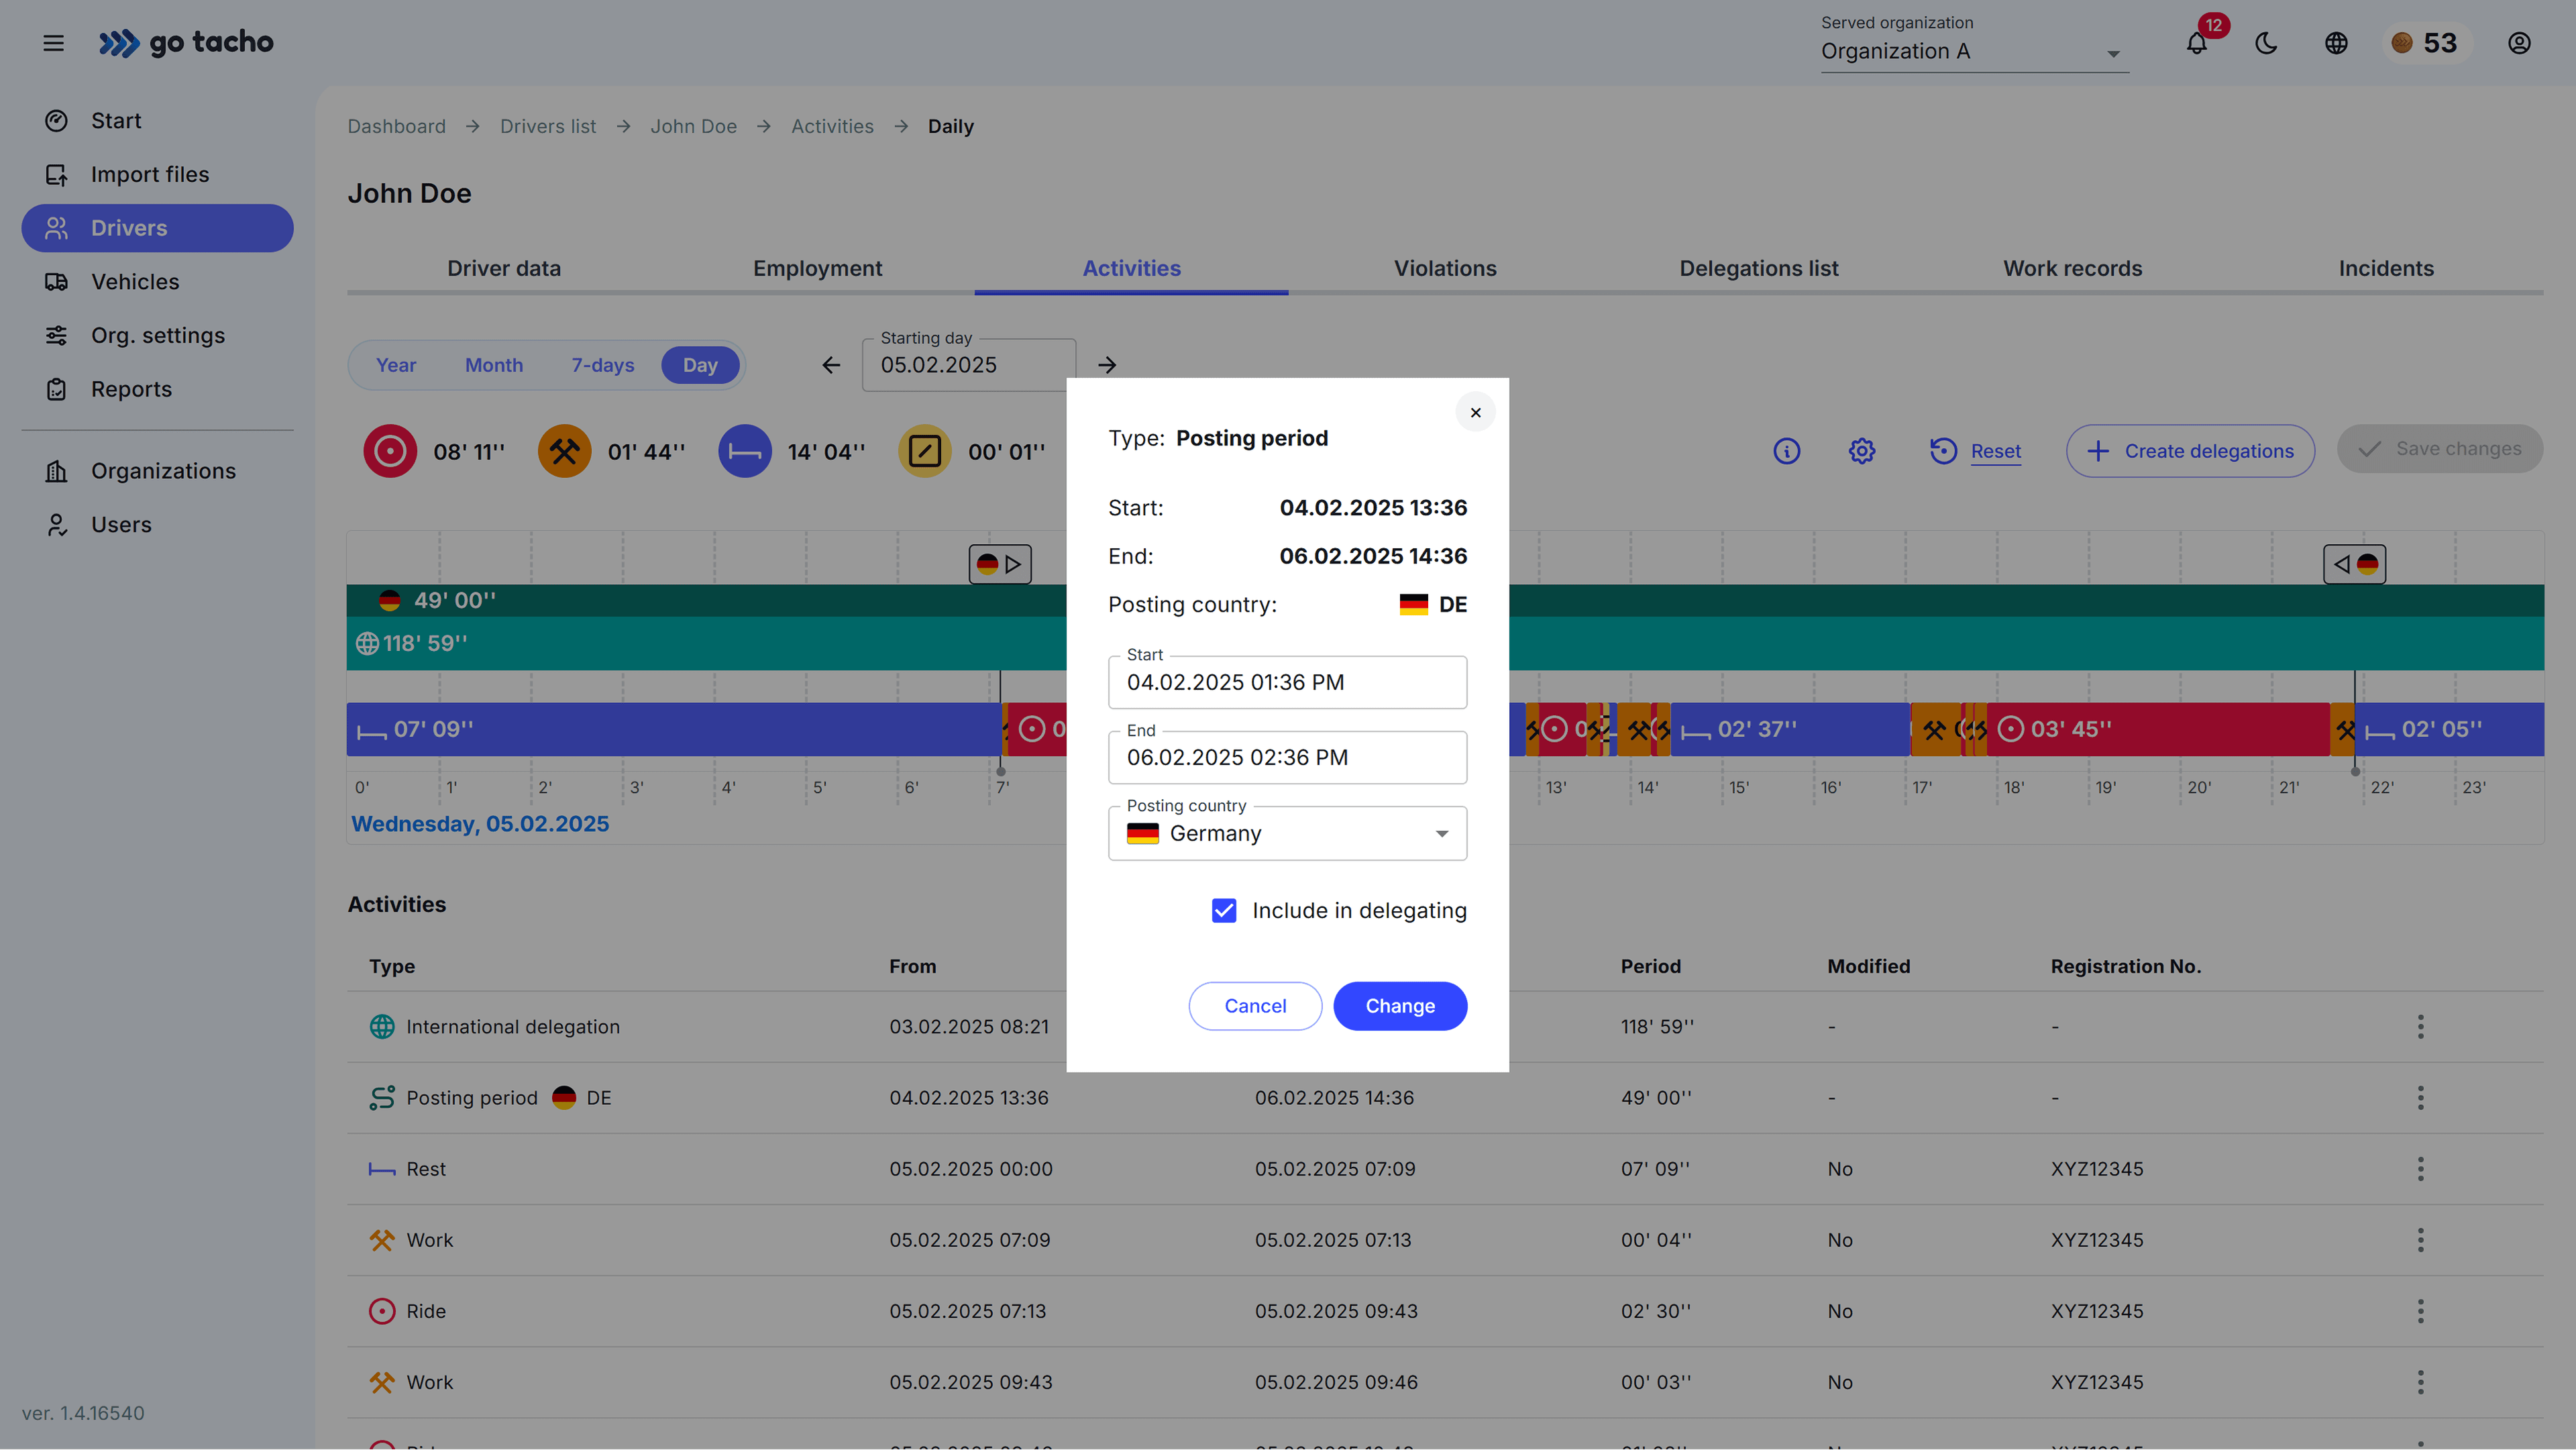Switch timeline view to Year
This screenshot has width=2576, height=1450.
[395, 365]
